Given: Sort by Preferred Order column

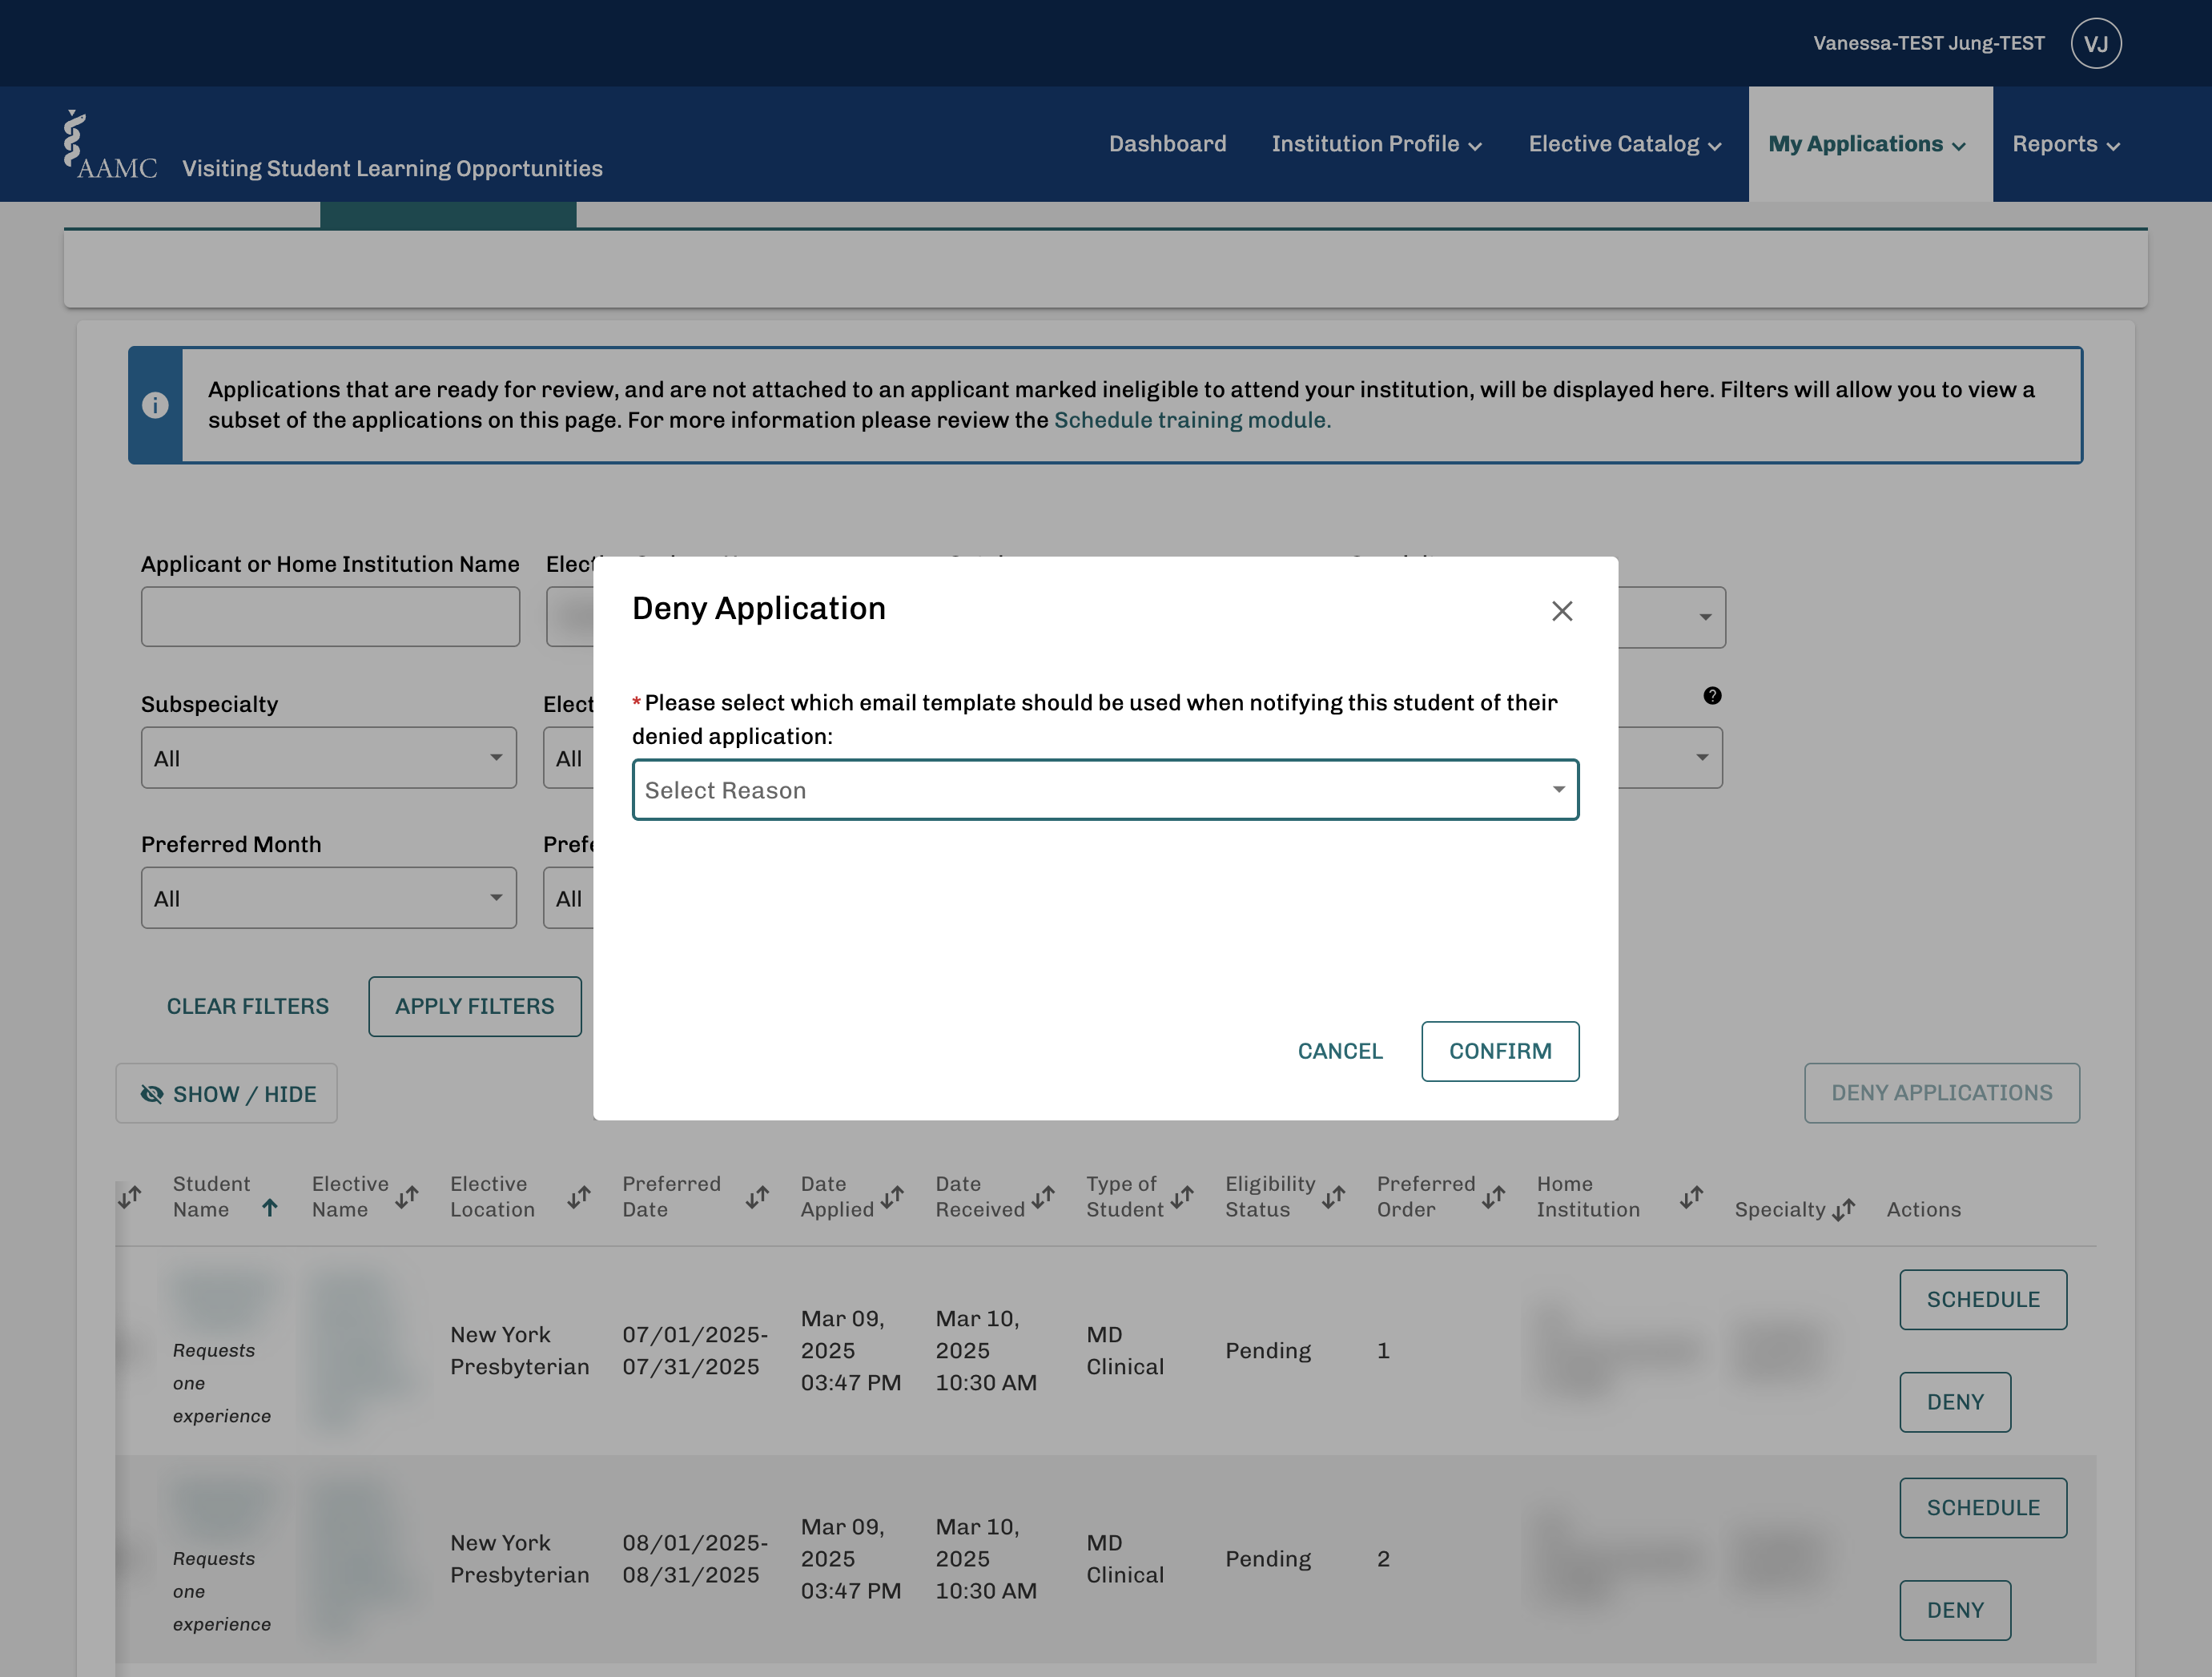Looking at the screenshot, I should coord(1493,1196).
